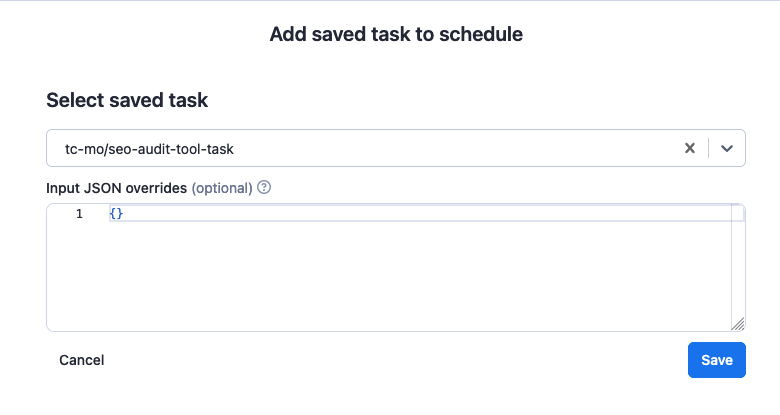Click the overview ruler box at editor top-right
Image resolution: width=780 pixels, height=415 pixels.
coord(738,212)
